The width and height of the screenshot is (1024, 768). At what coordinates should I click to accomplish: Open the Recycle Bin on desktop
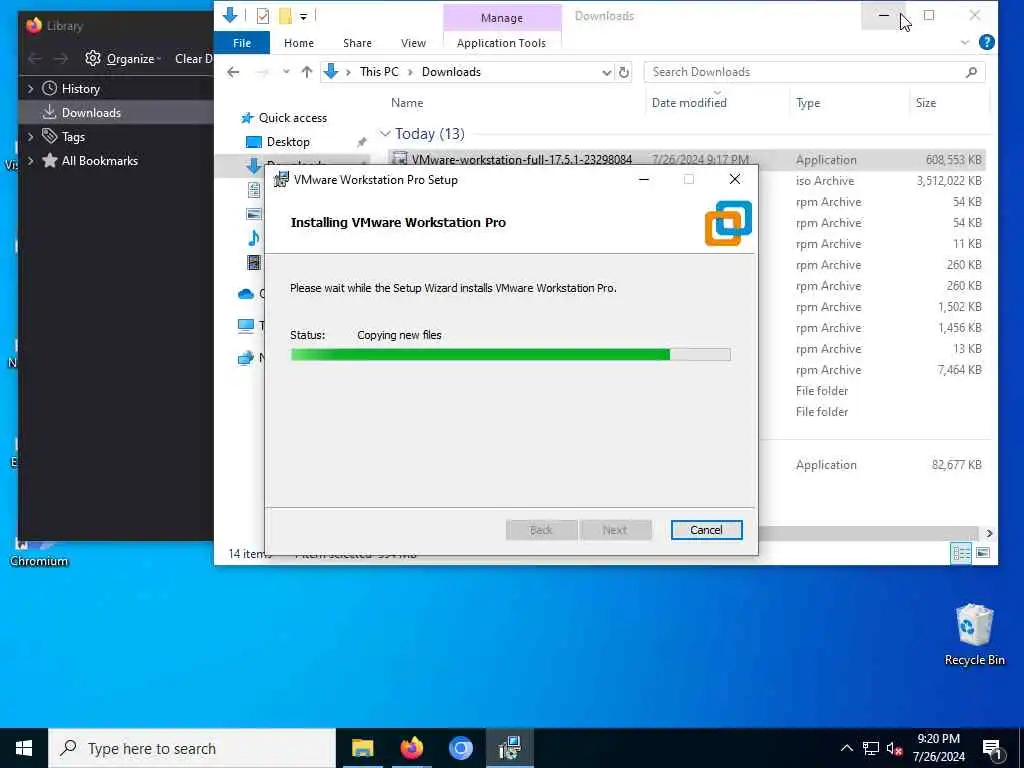974,634
